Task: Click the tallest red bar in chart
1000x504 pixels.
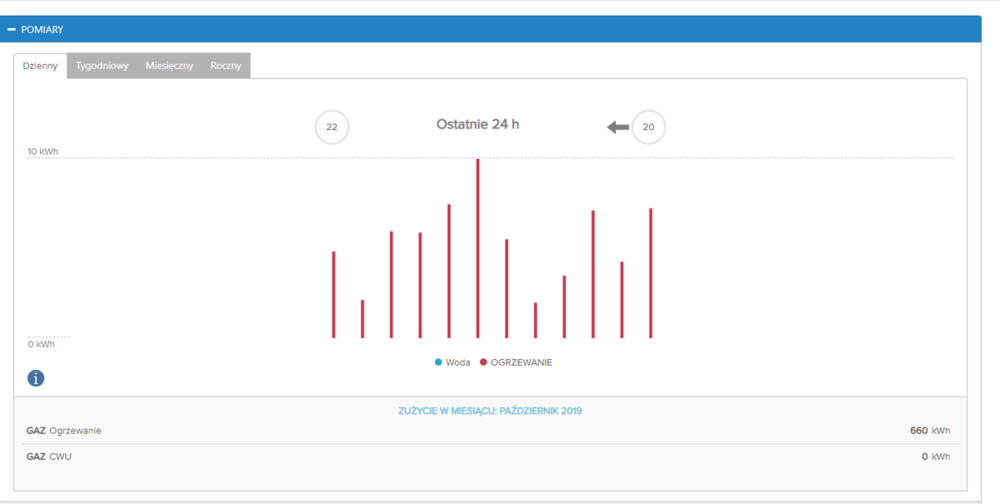Action: 478,250
